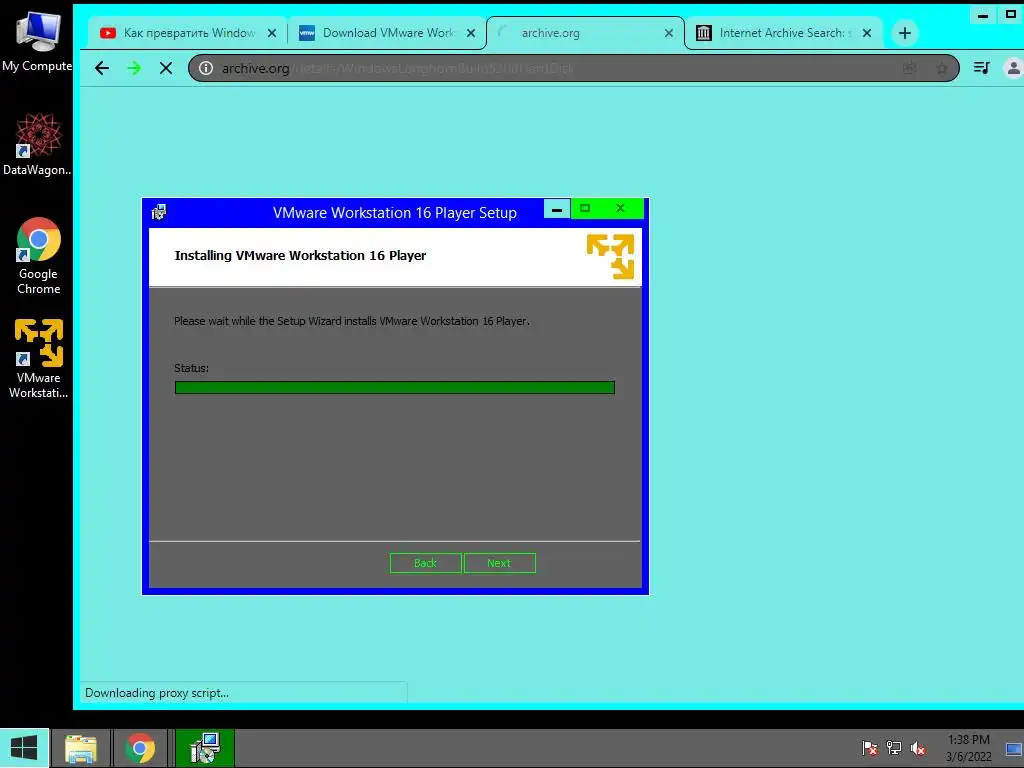The width and height of the screenshot is (1024, 768).
Task: Click the installation progress bar
Action: click(x=394, y=388)
